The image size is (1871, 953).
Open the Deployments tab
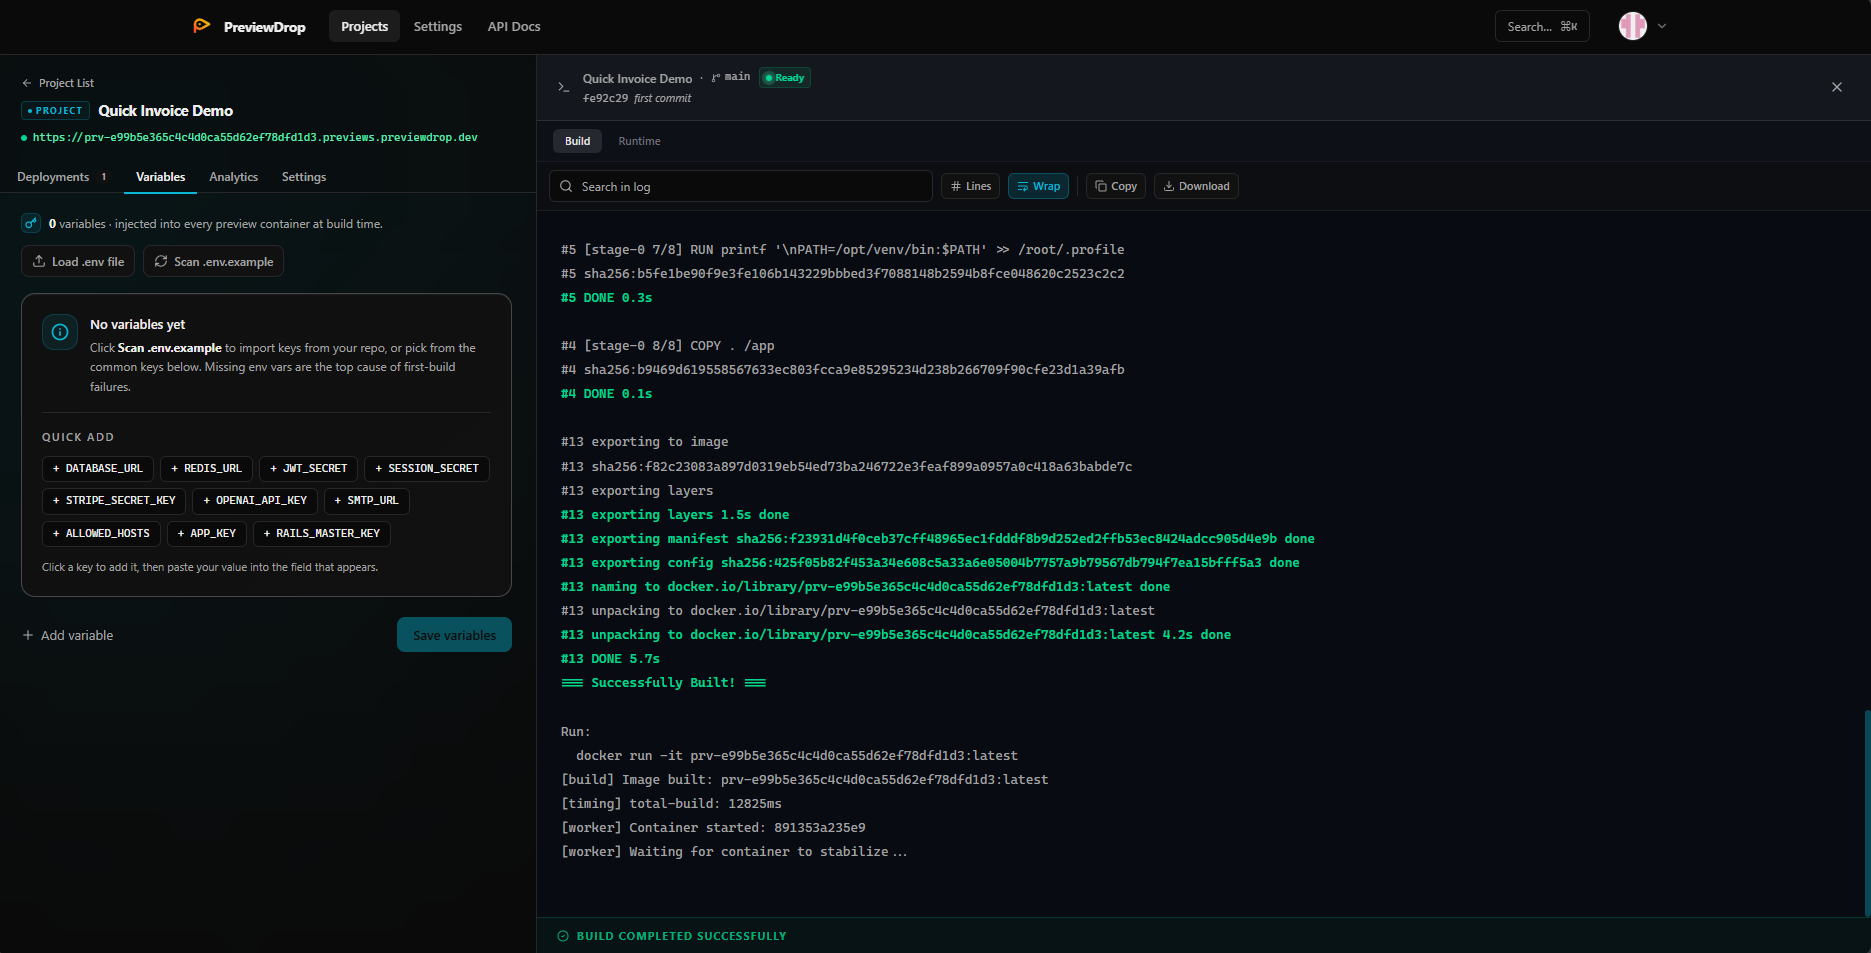coord(52,176)
